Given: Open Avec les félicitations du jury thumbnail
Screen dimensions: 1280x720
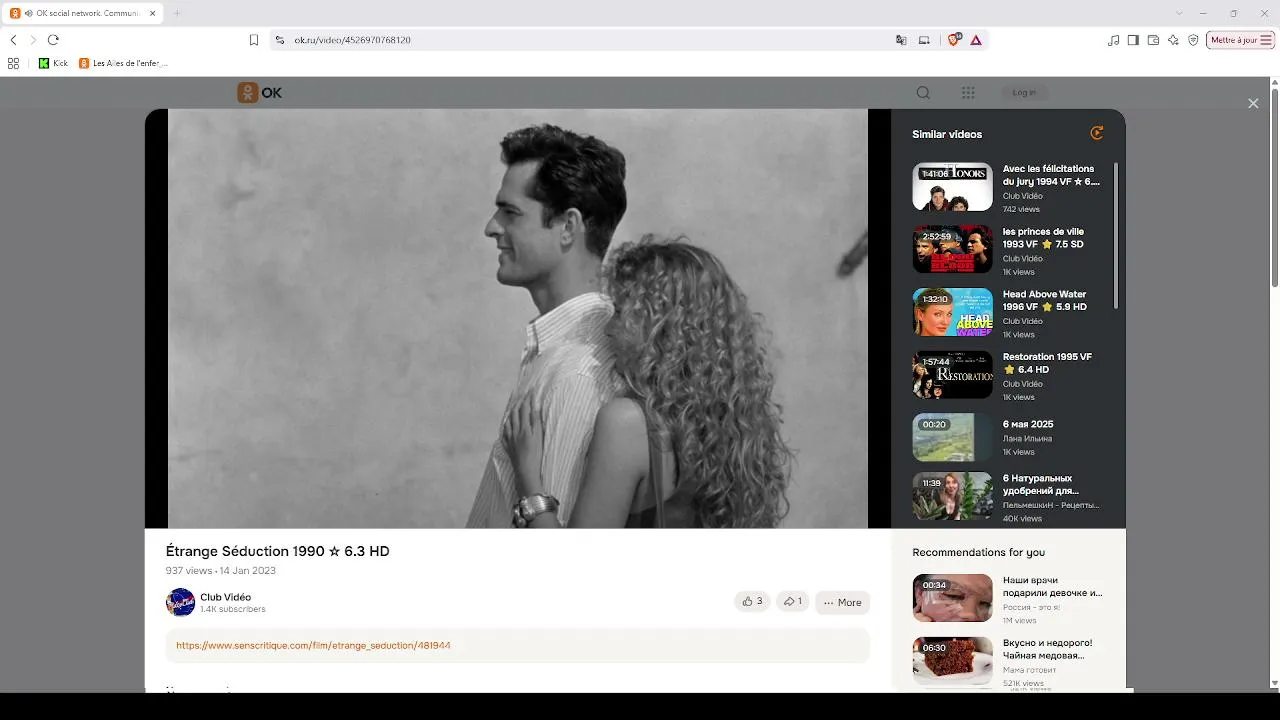Looking at the screenshot, I should click(x=952, y=187).
